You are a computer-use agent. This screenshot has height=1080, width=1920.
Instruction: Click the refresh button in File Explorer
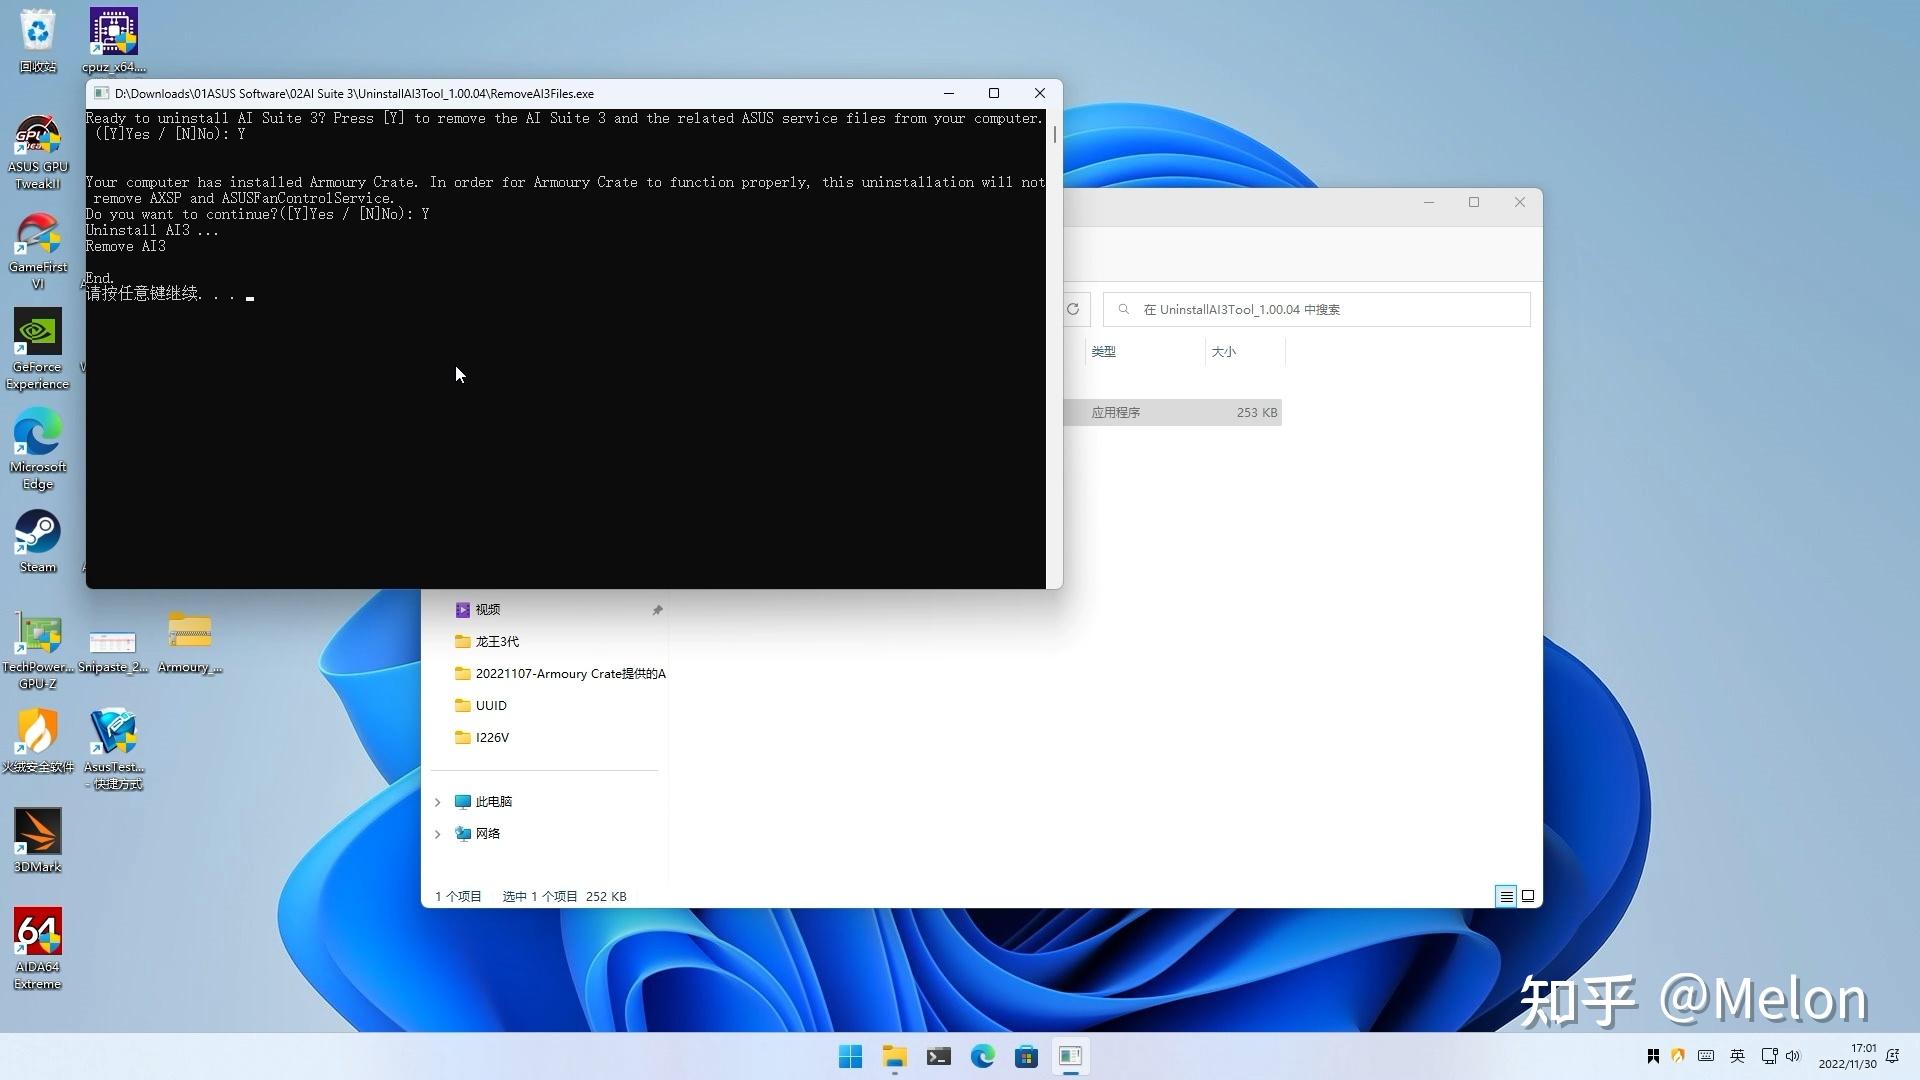tap(1073, 309)
